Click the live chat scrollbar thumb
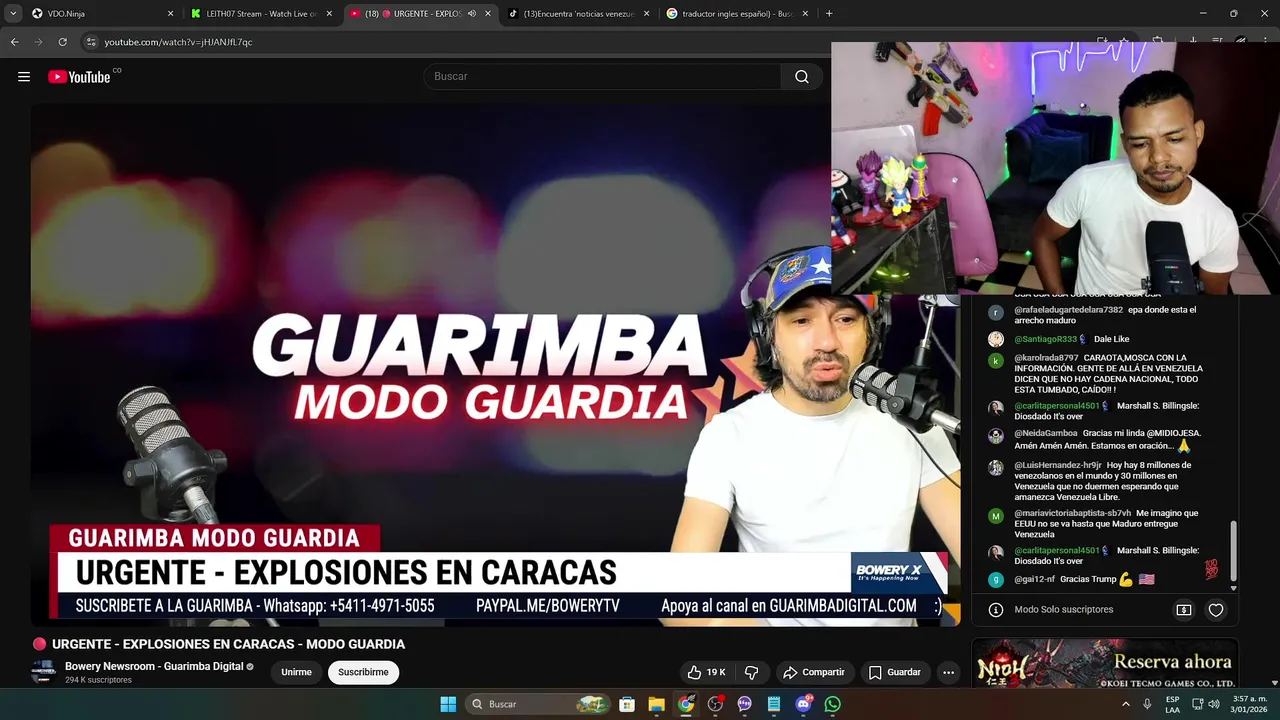Viewport: 1280px width, 720px height. (x=1233, y=550)
